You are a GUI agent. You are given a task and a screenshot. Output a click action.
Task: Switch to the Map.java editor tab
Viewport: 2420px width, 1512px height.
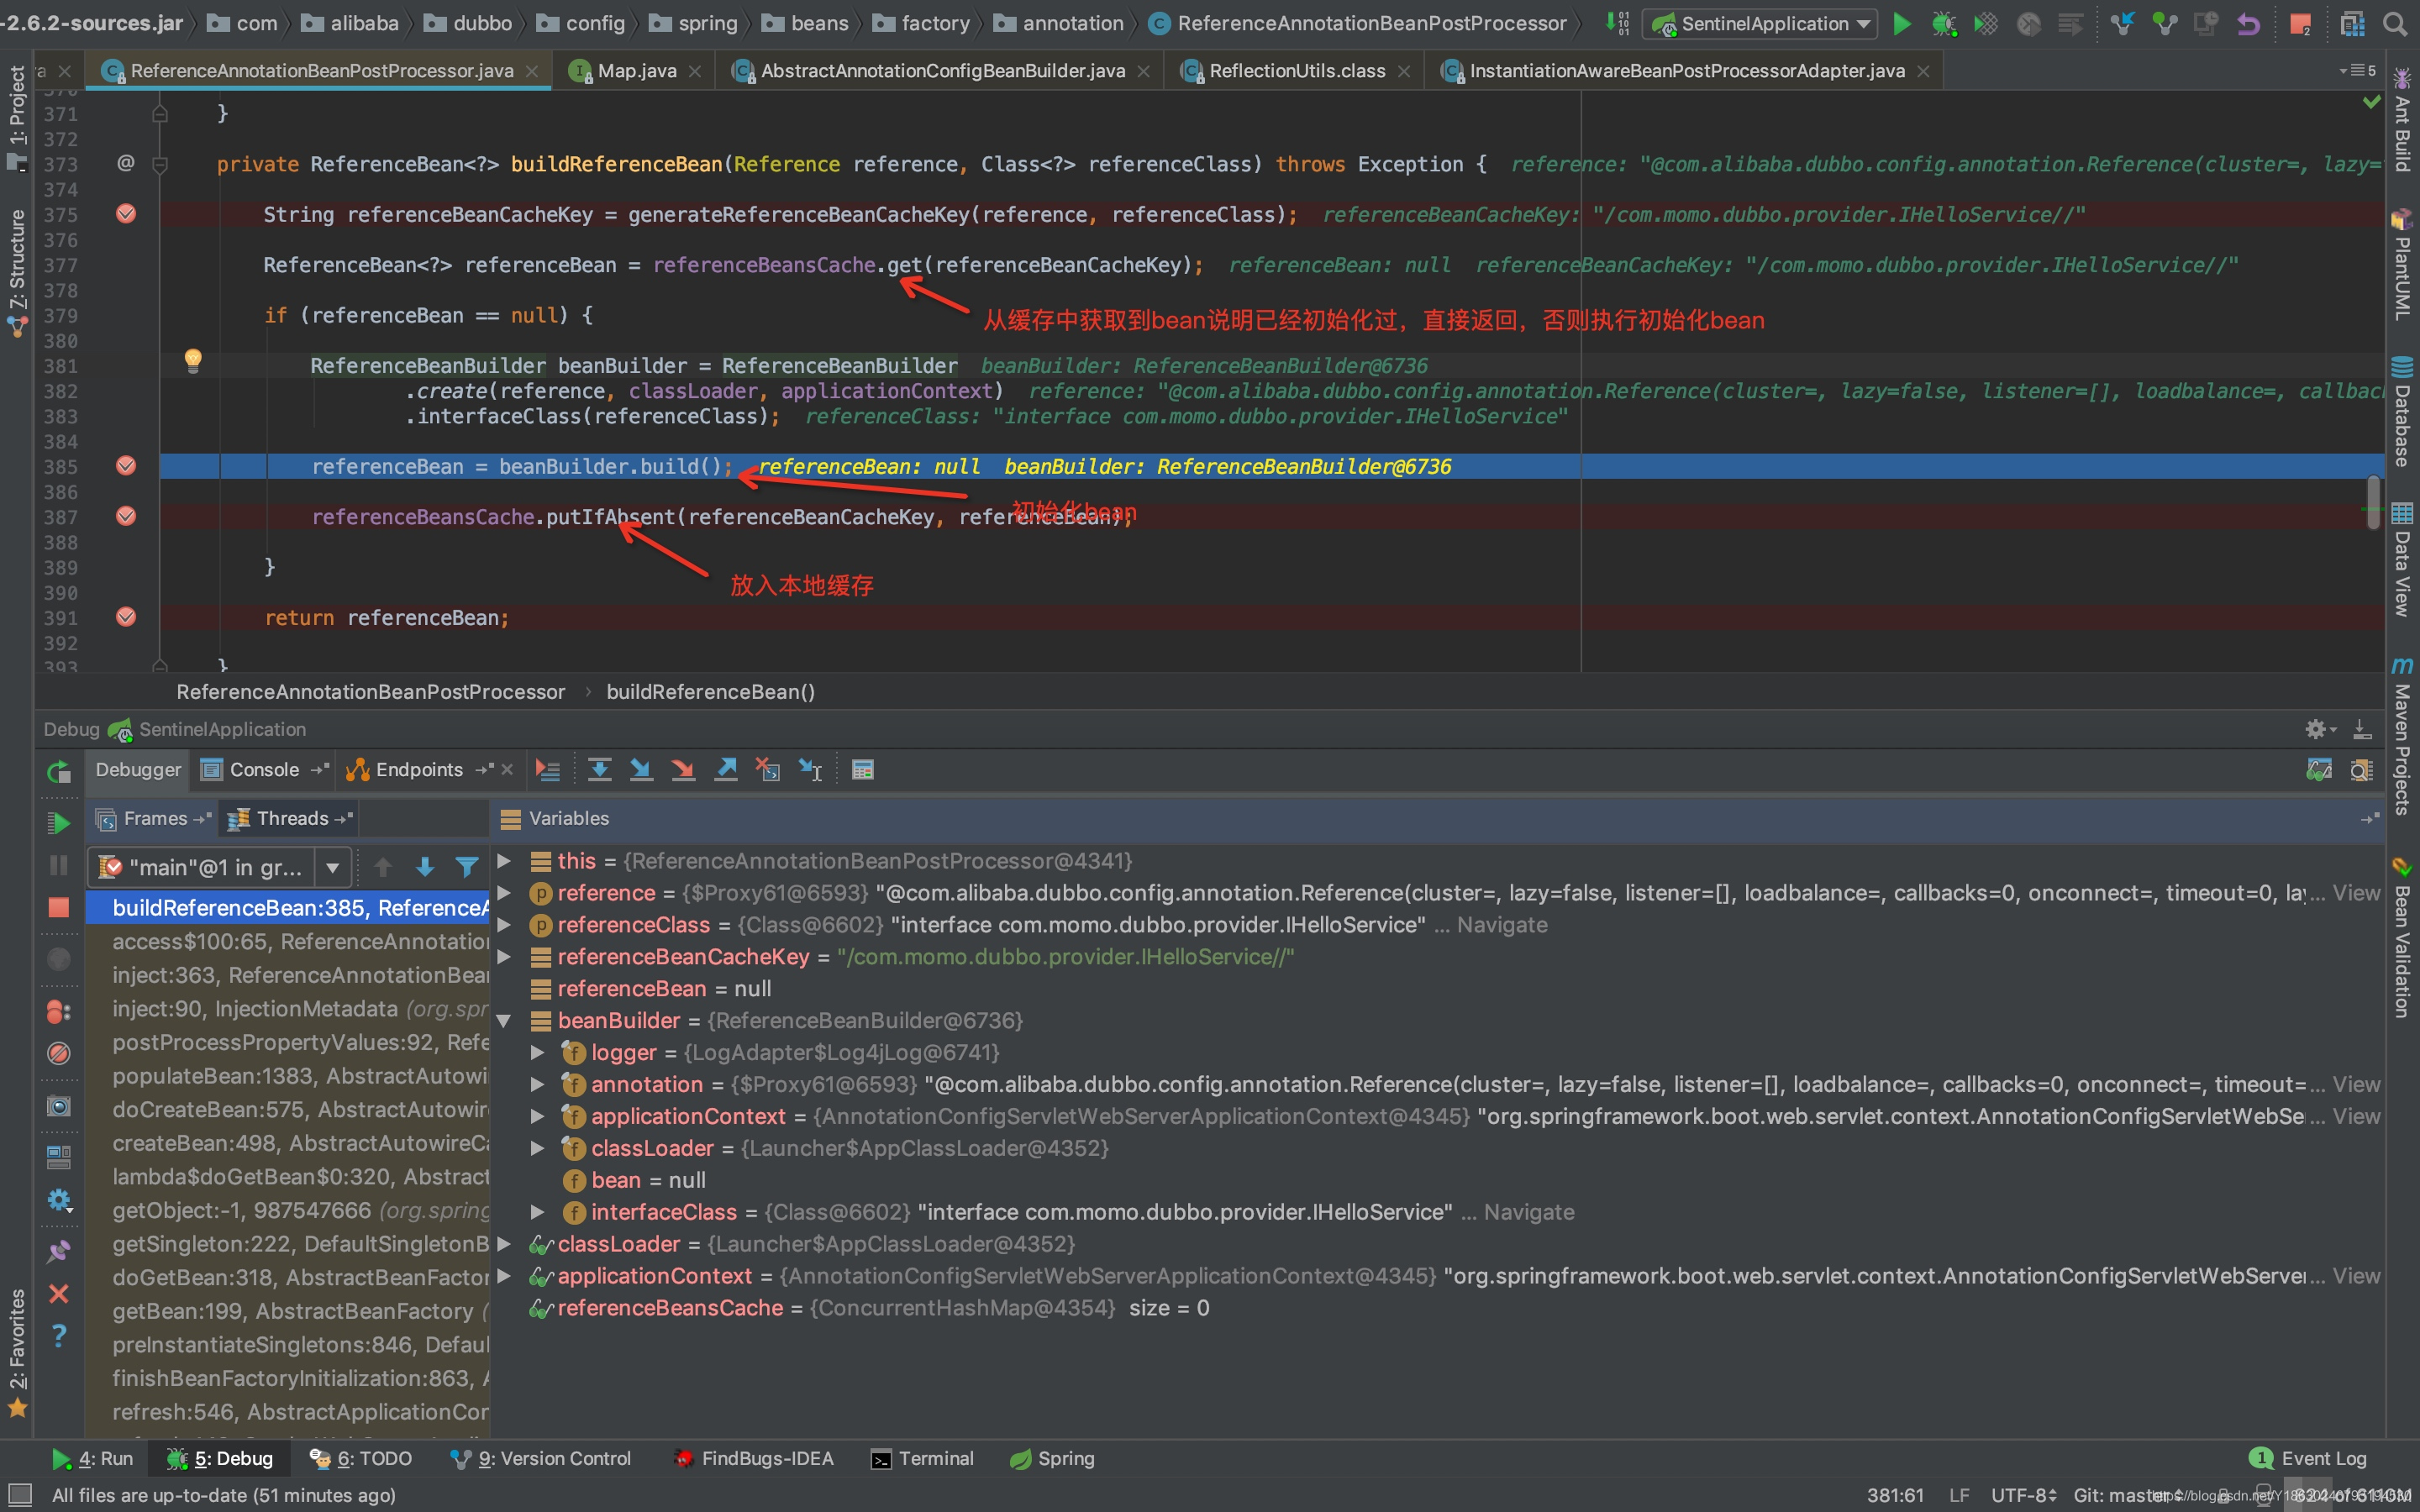(636, 70)
